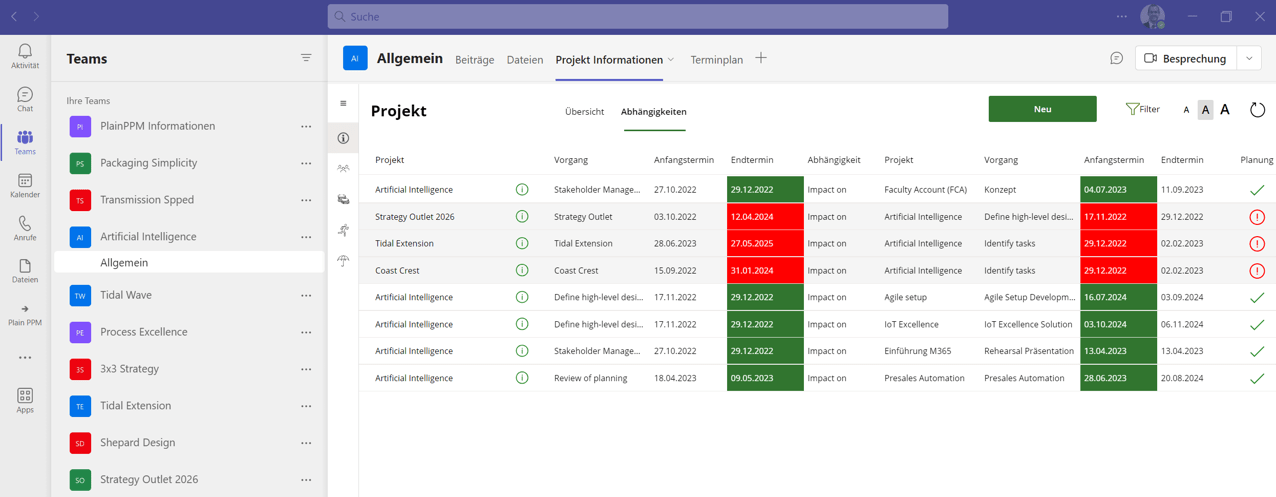Select the people group icon in the project sidebar
1276x497 pixels.
coord(343,169)
